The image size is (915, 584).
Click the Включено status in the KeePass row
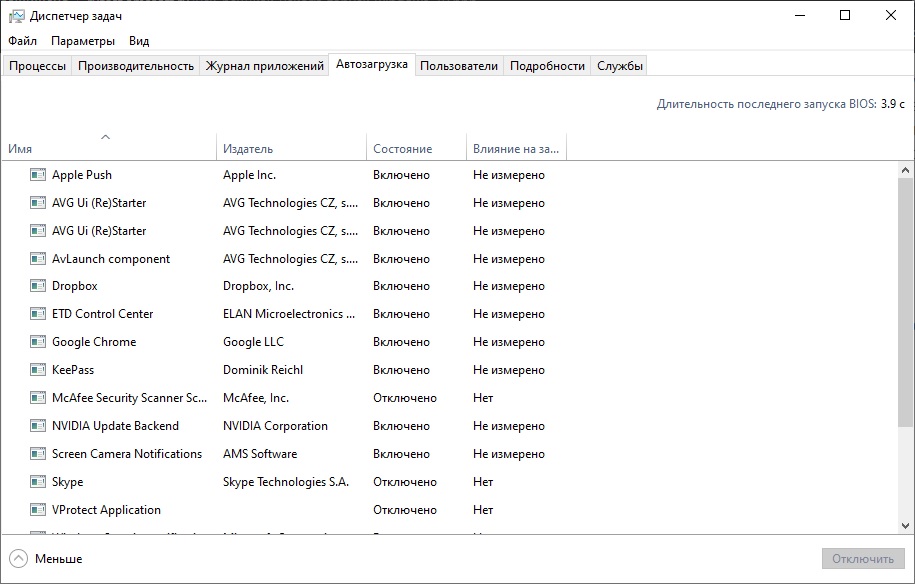point(401,370)
